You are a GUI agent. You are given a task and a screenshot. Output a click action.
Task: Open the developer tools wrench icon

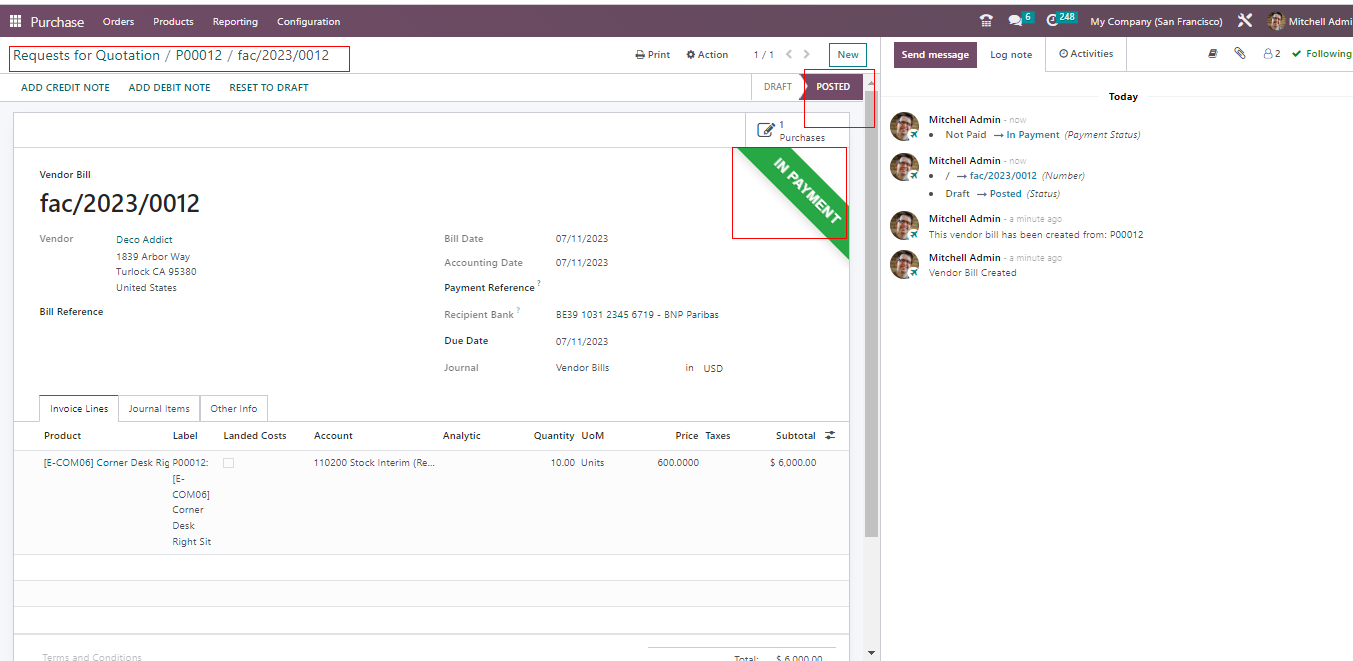(x=1244, y=21)
